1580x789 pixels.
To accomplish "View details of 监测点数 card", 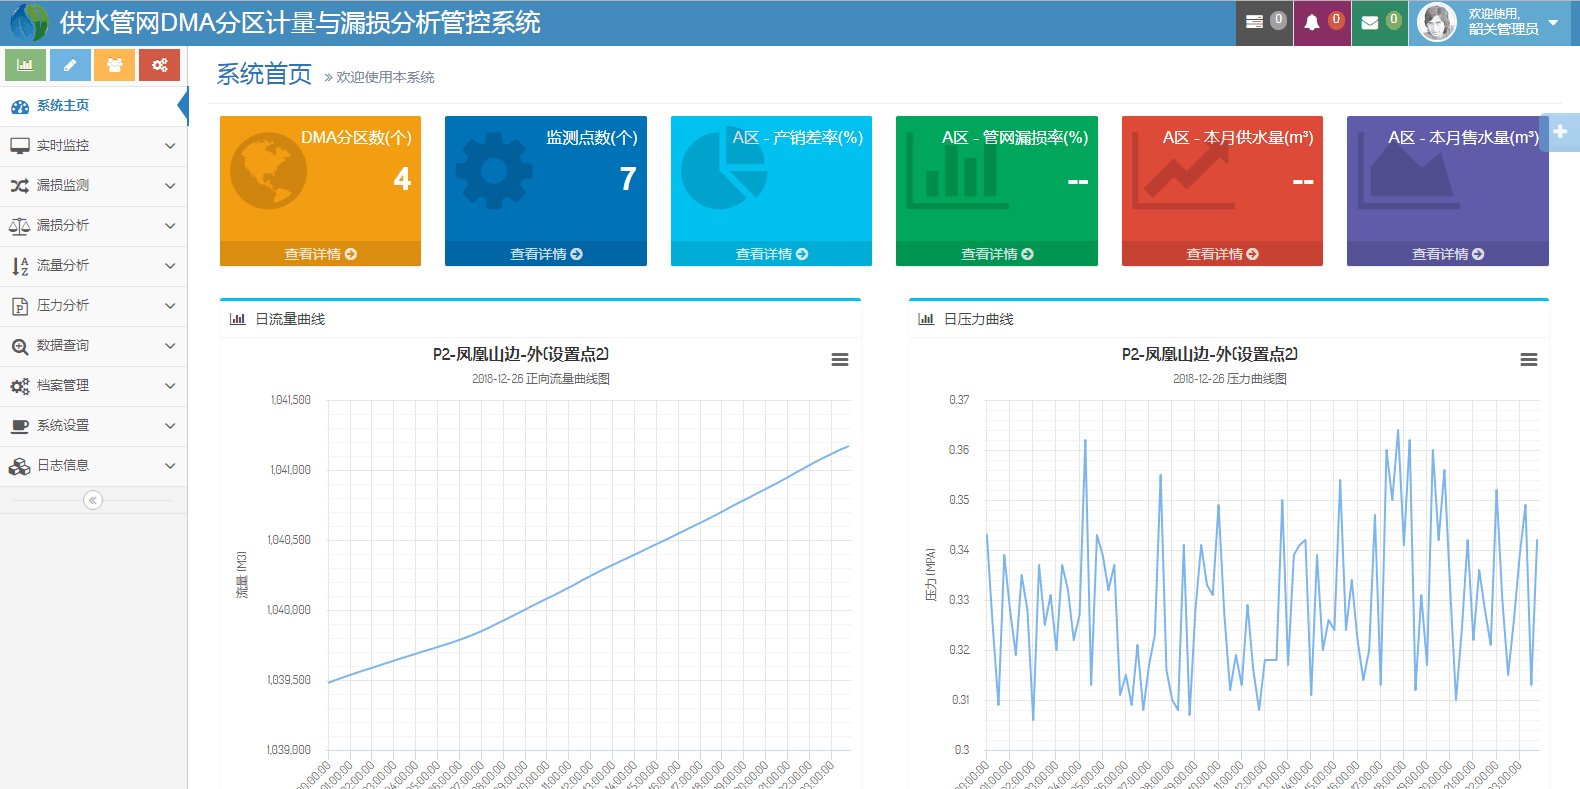I will (546, 254).
